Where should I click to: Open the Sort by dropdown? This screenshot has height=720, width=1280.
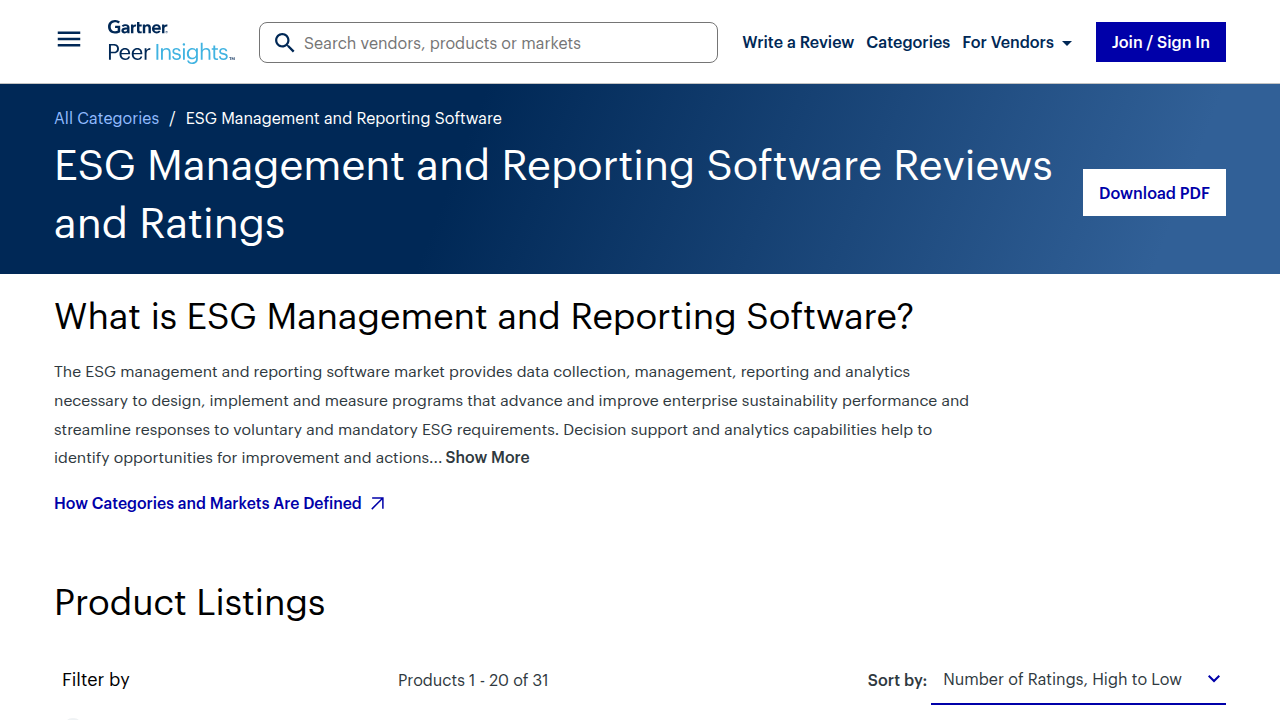point(1078,680)
